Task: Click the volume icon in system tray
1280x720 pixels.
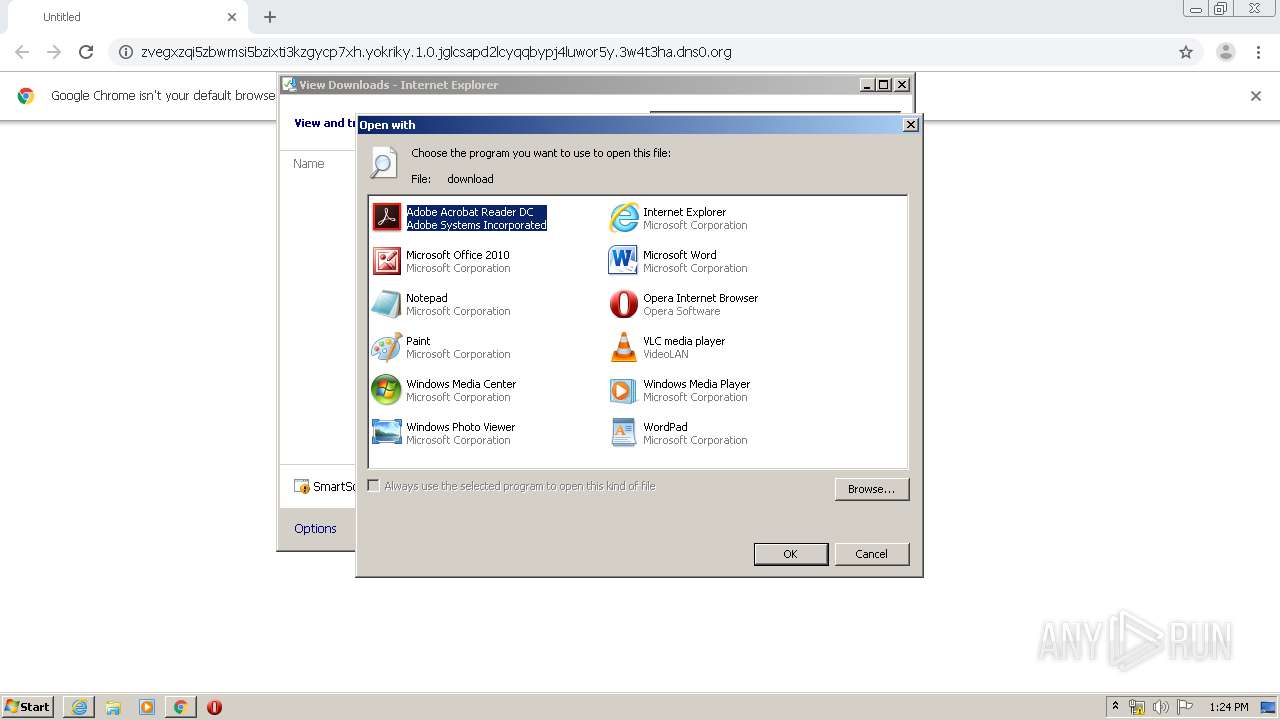Action: (1160, 707)
